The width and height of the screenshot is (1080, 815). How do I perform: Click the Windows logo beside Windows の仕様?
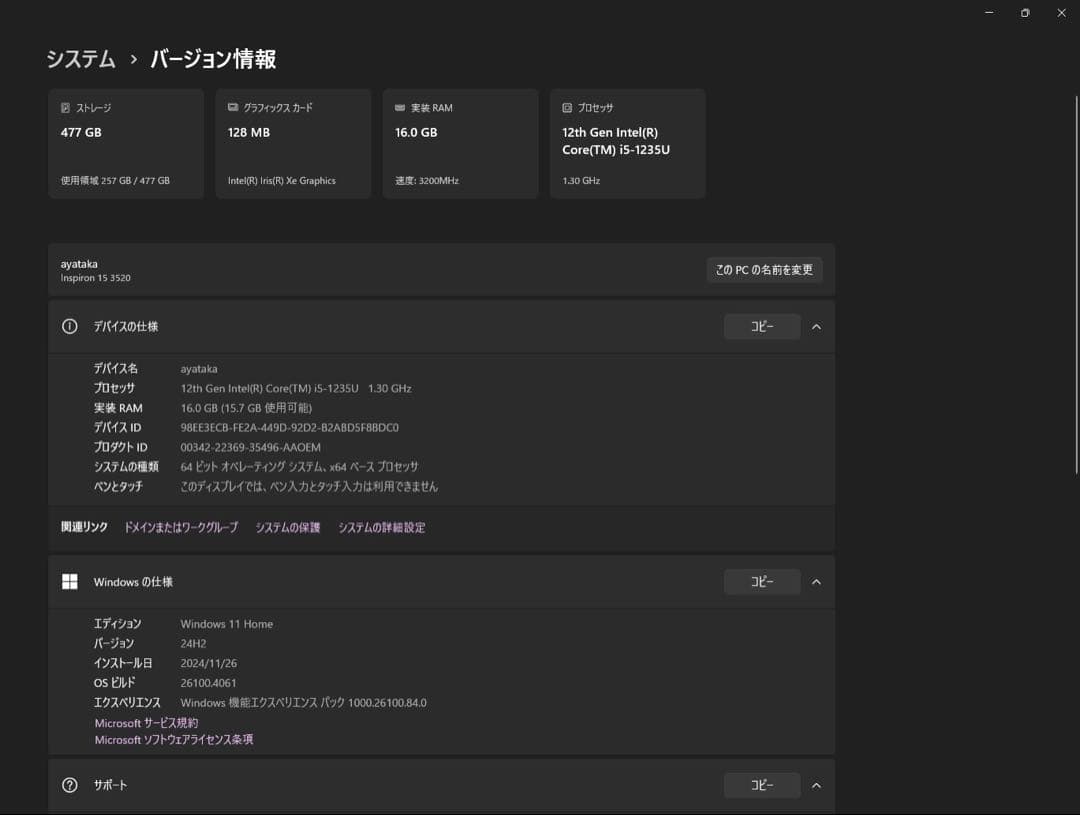70,582
